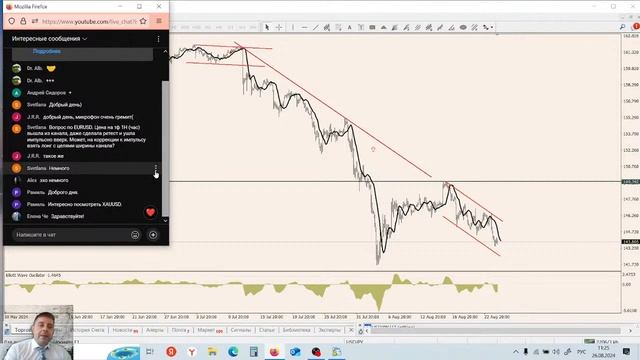Click the youtube.com URL address bar
Image resolution: width=640 pixels, height=360 pixels.
coord(89,21)
